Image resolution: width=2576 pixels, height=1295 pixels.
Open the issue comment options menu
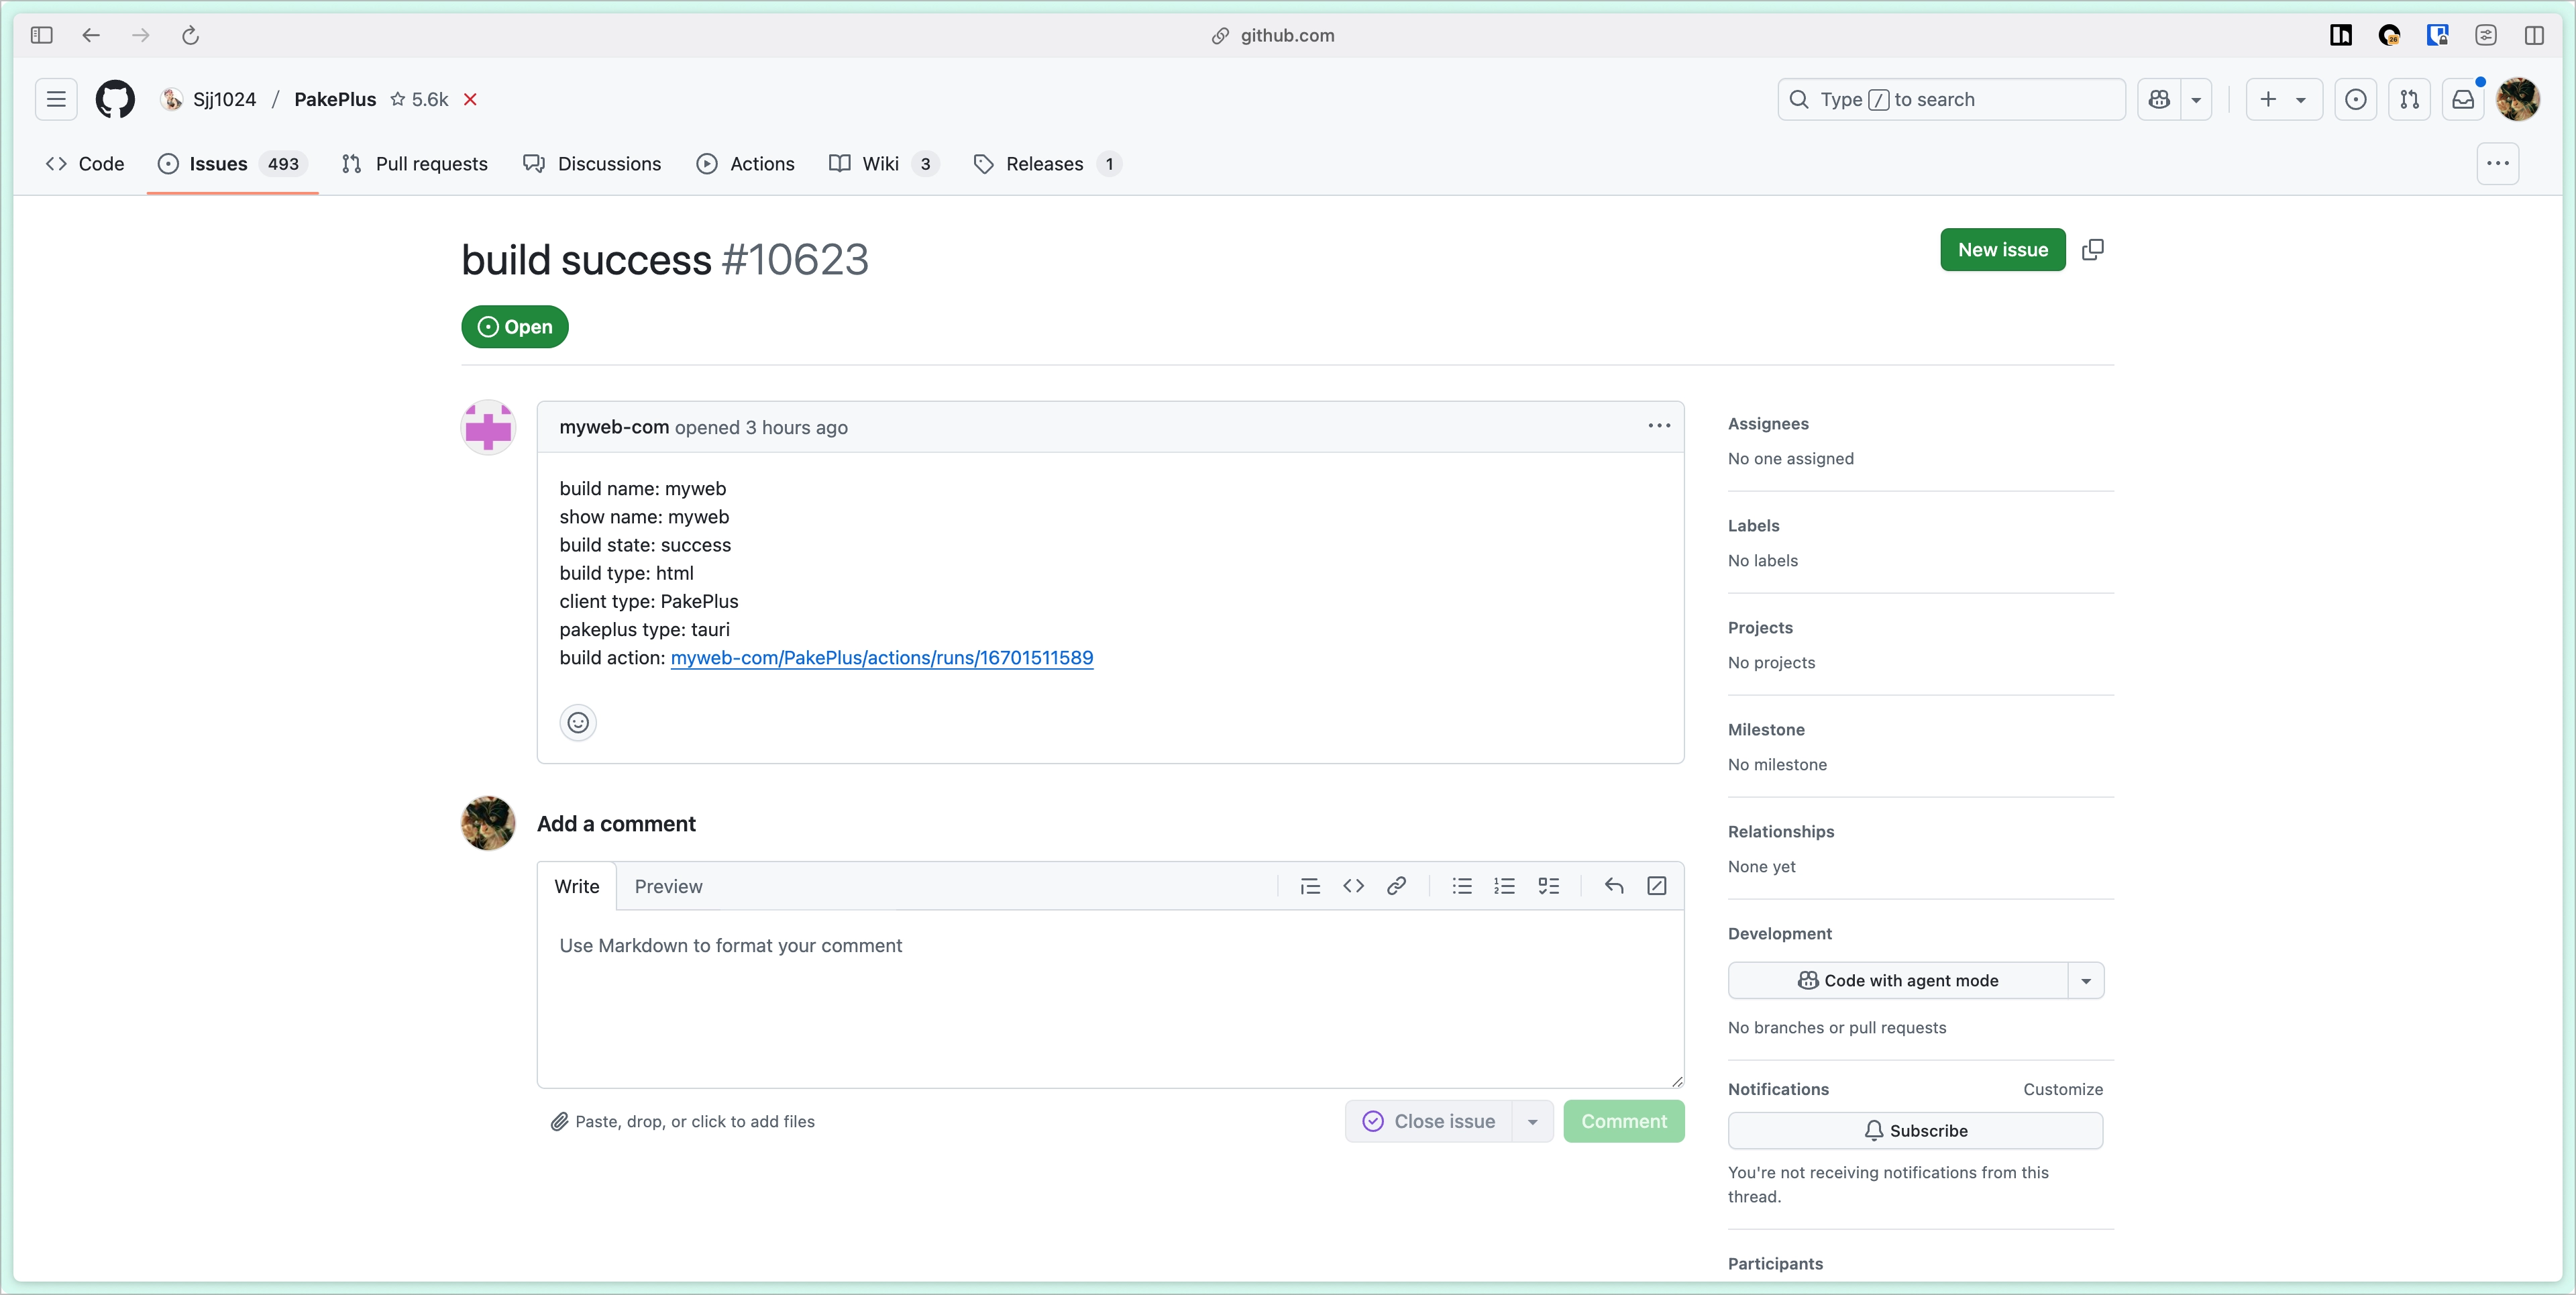coord(1659,426)
